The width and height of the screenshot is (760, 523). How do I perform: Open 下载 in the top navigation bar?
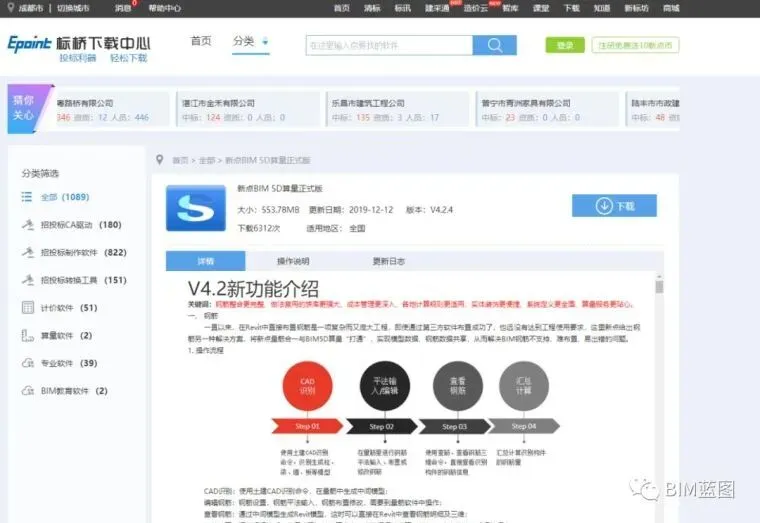click(571, 8)
